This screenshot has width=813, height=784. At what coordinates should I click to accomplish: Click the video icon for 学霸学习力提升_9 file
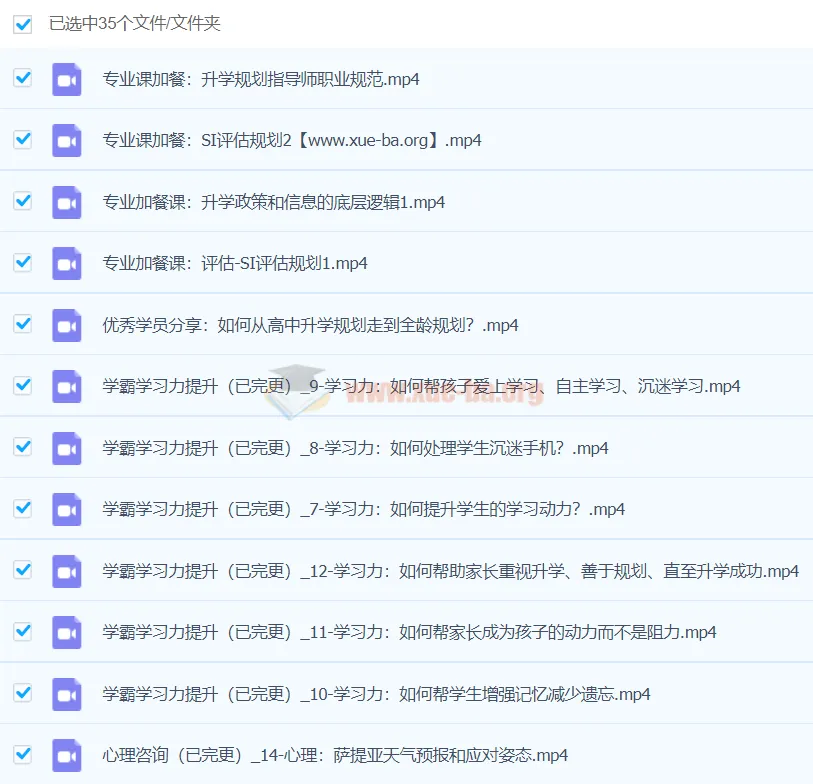[x=67, y=386]
